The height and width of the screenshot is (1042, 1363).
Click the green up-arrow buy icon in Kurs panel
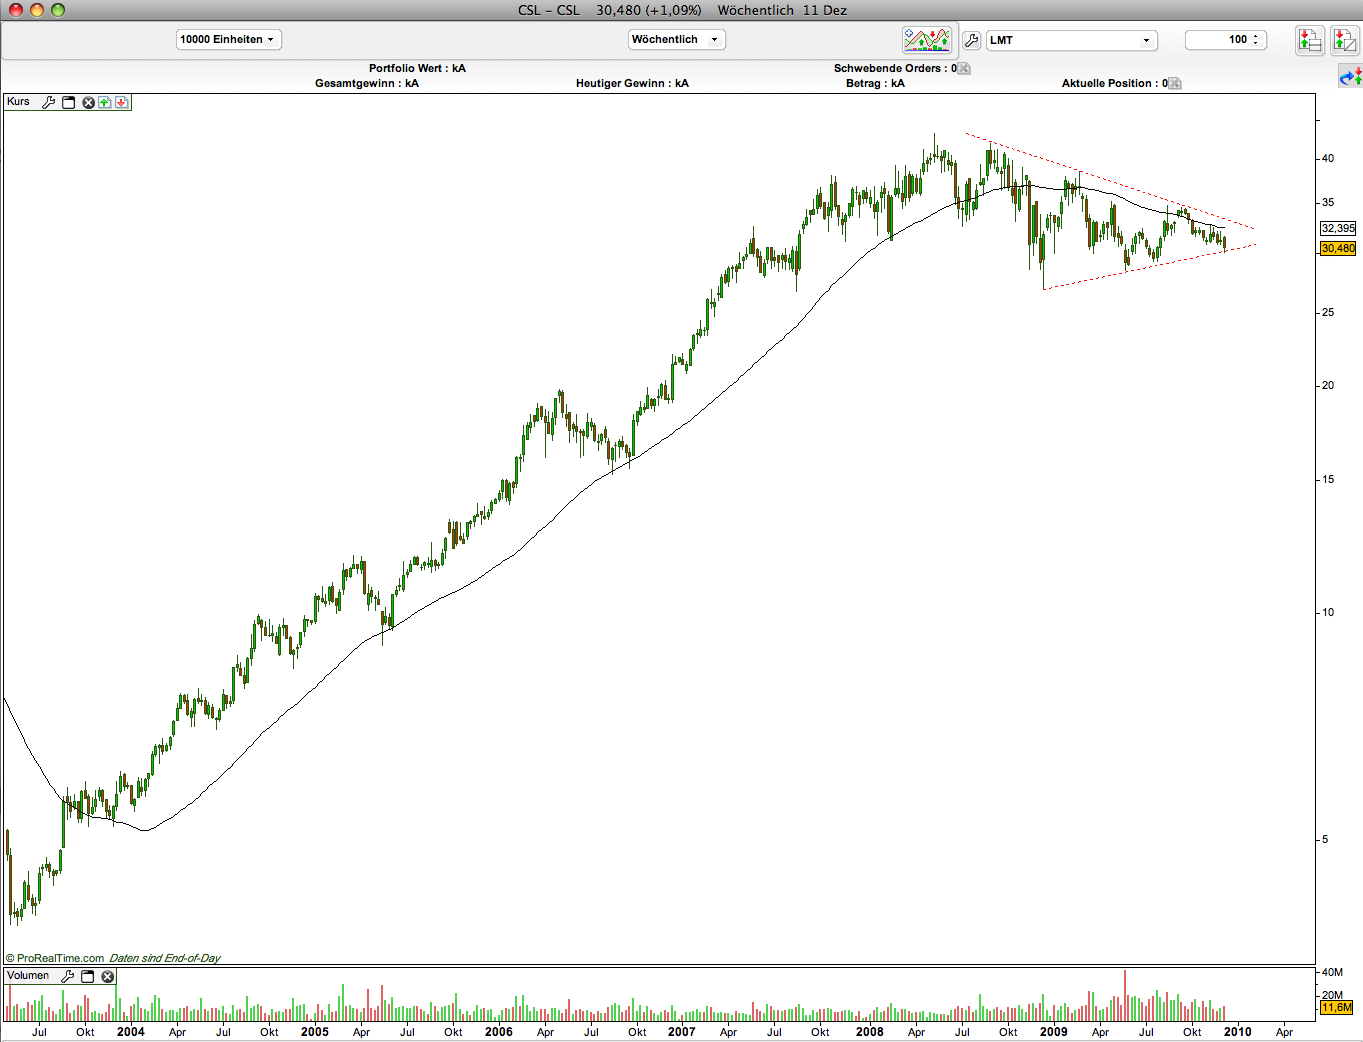105,102
